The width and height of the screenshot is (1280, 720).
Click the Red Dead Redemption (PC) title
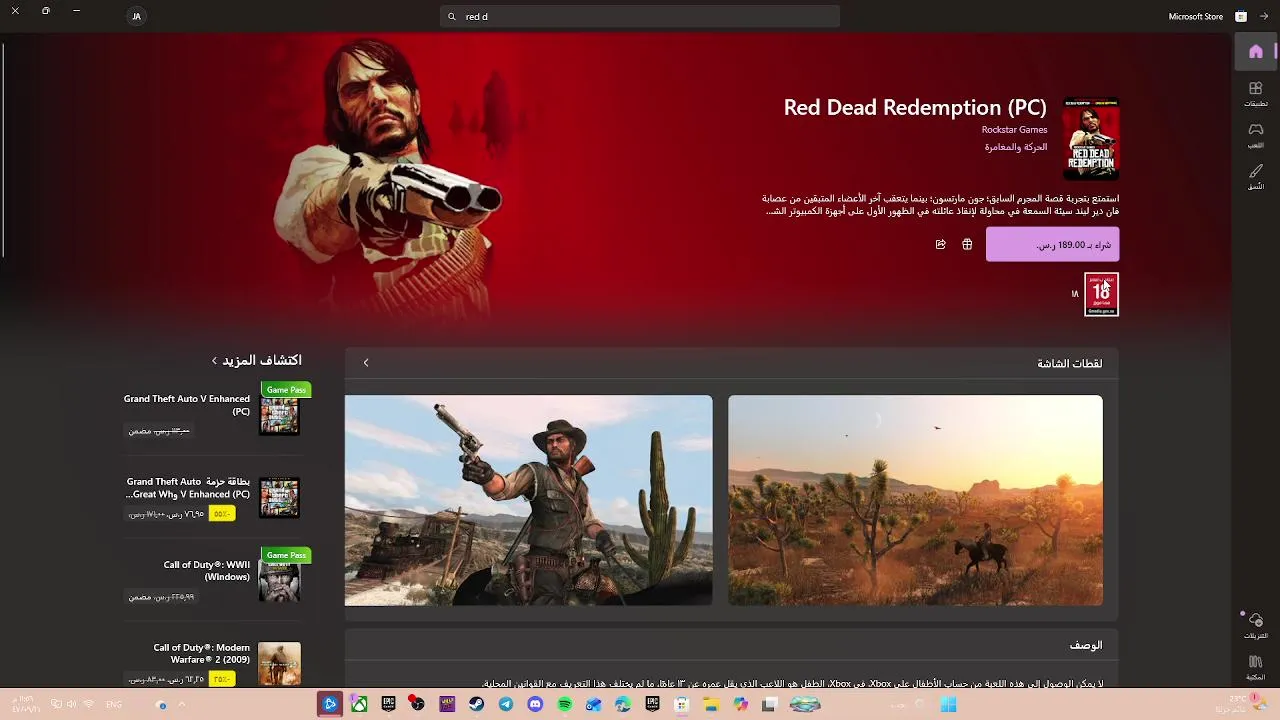(x=915, y=107)
